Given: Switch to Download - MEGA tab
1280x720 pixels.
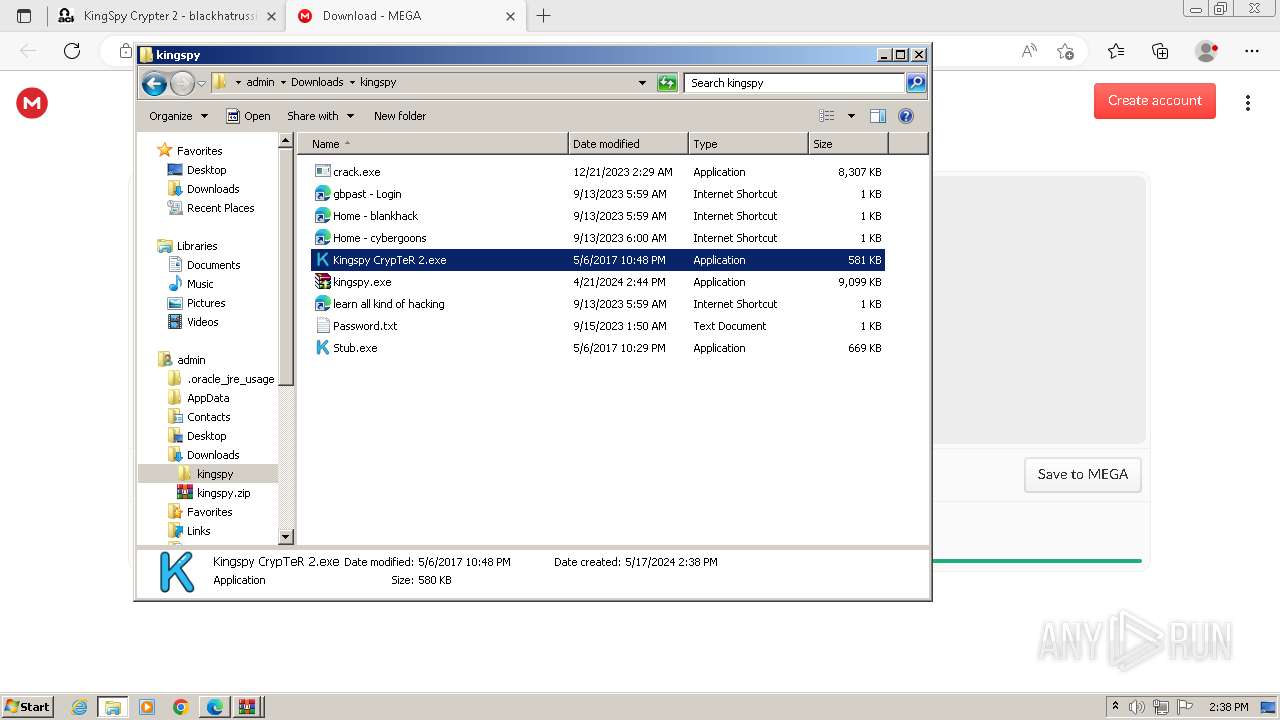Looking at the screenshot, I should 405,16.
